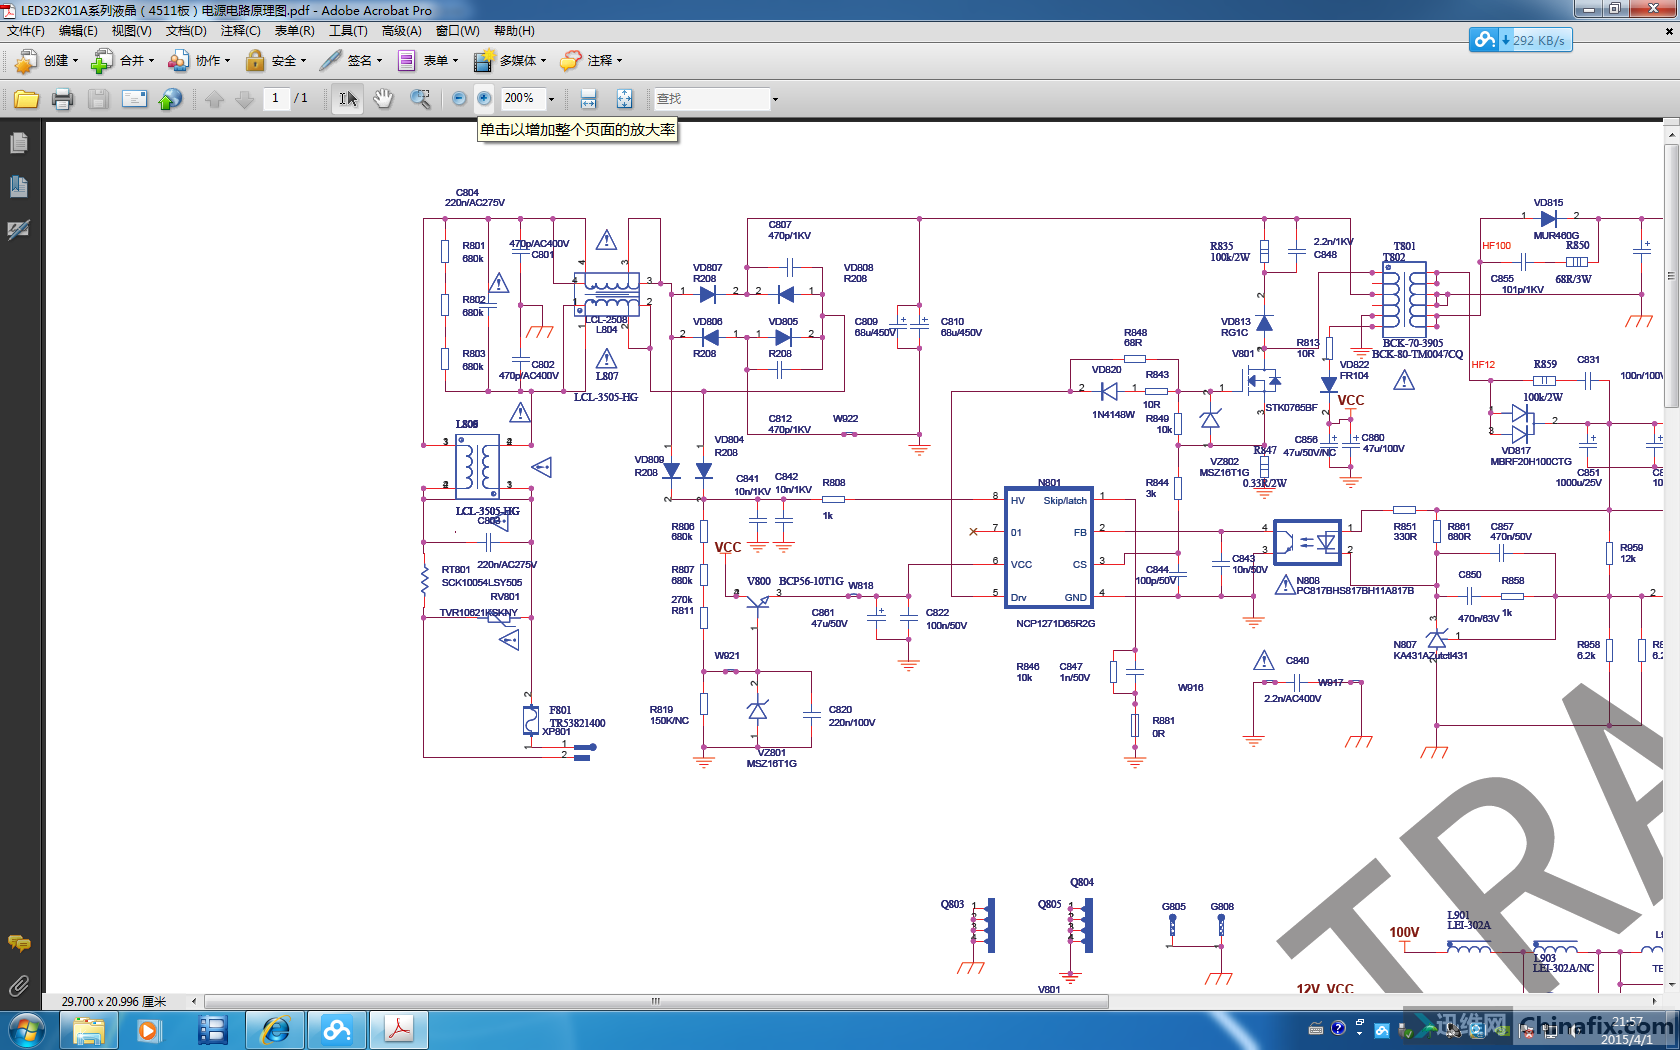Open the Signatures panel in left sidebar

[18, 230]
